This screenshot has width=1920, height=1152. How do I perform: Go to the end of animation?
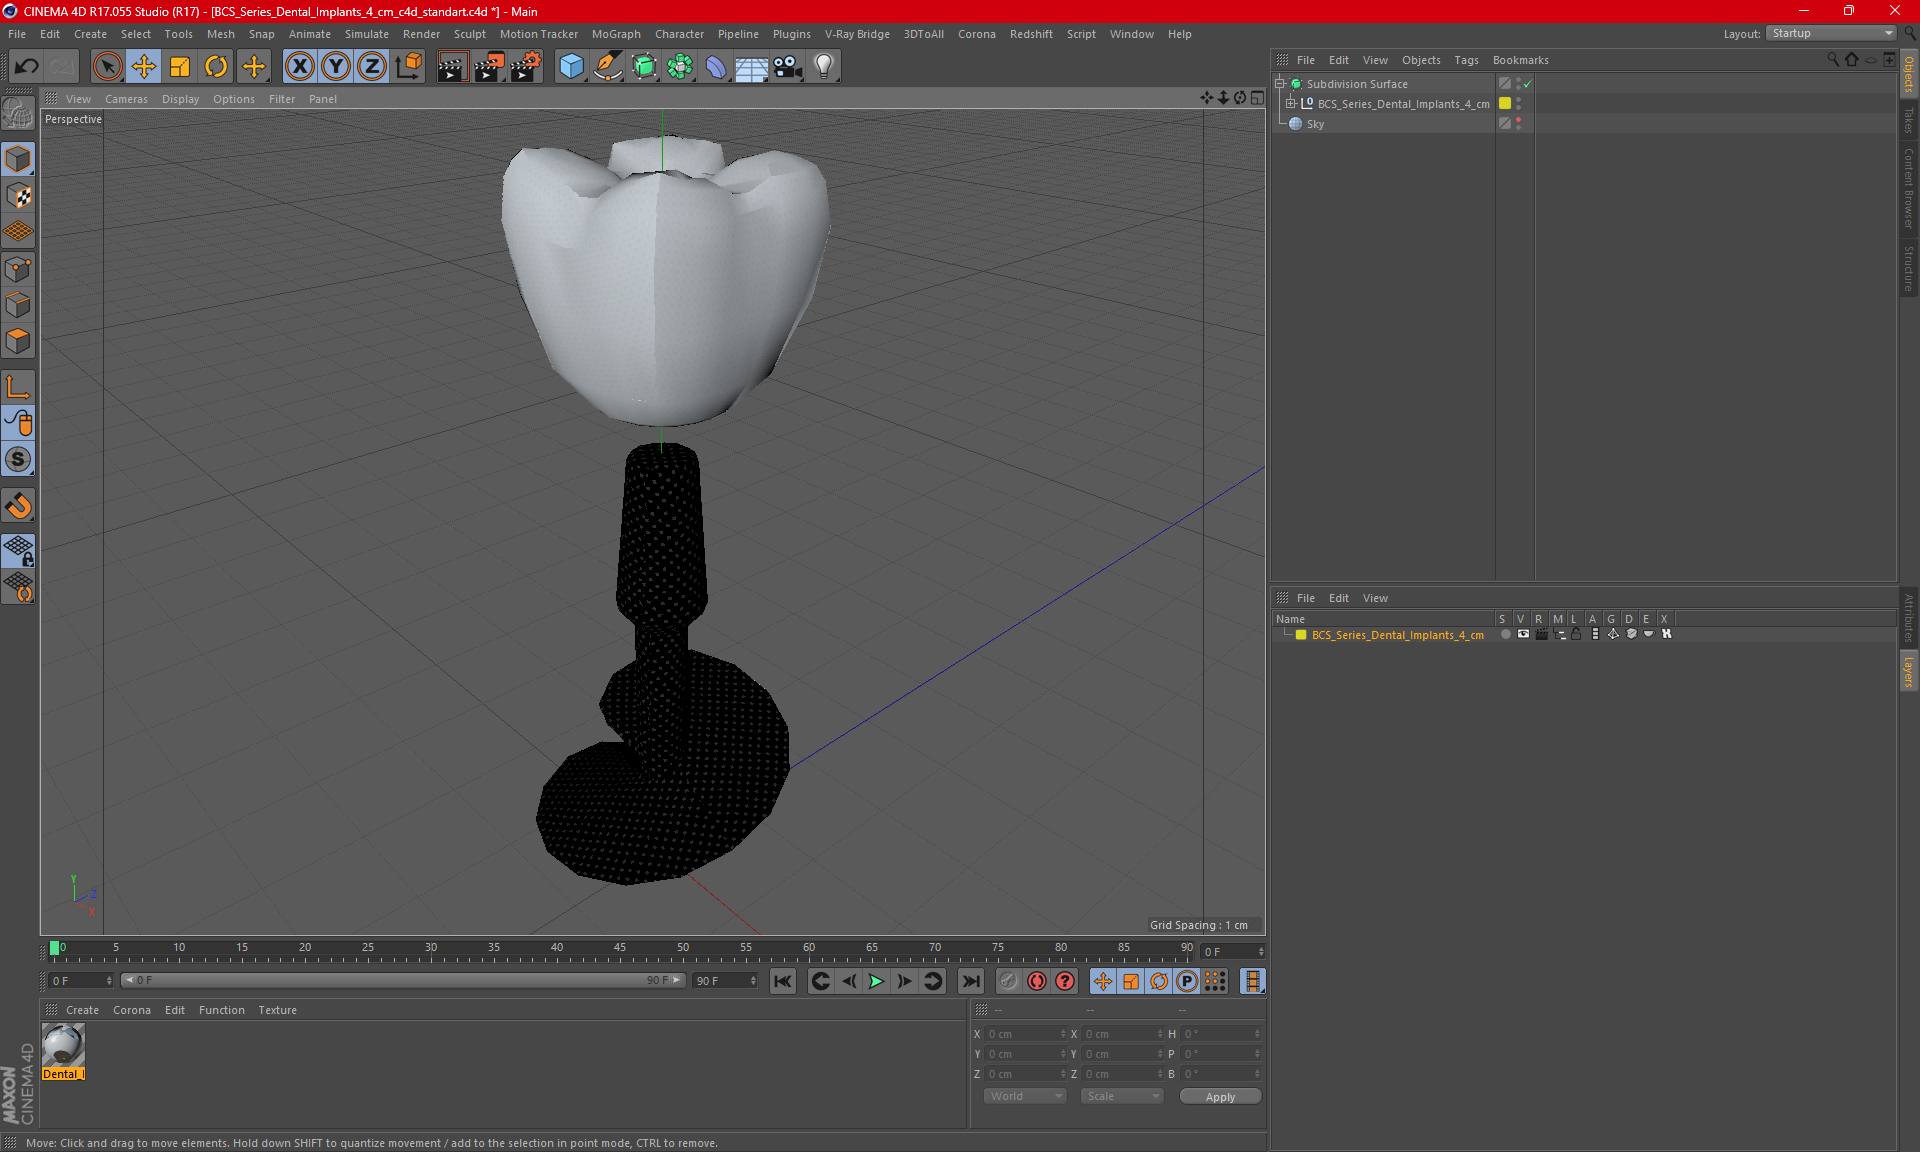970,981
